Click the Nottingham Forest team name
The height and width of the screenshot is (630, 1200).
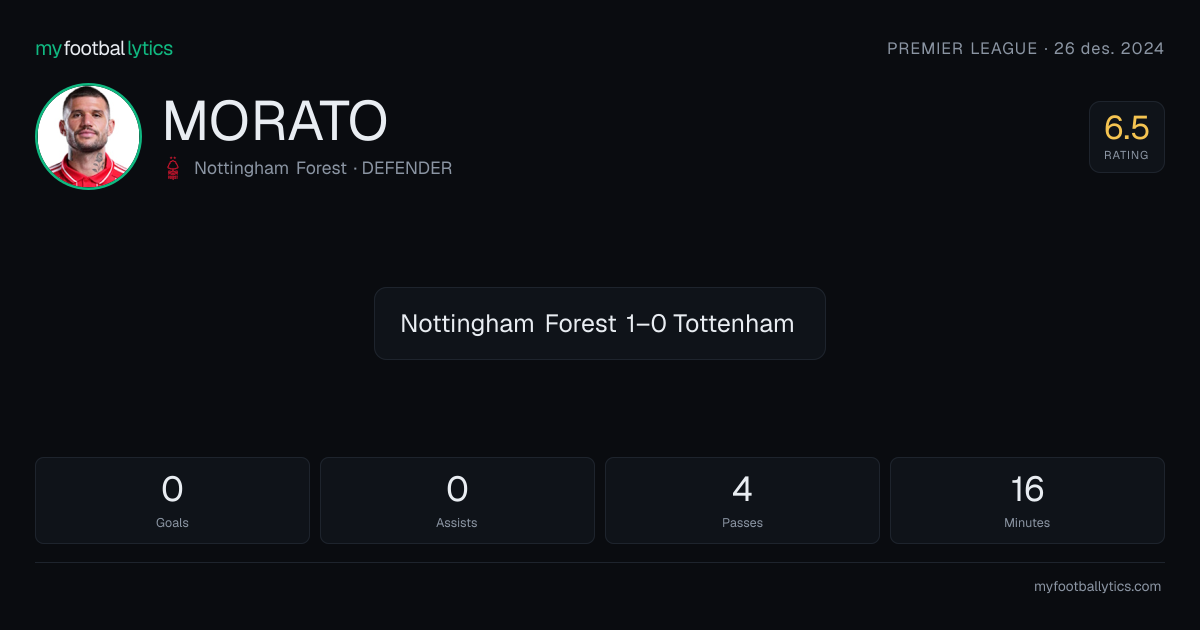[x=268, y=168]
